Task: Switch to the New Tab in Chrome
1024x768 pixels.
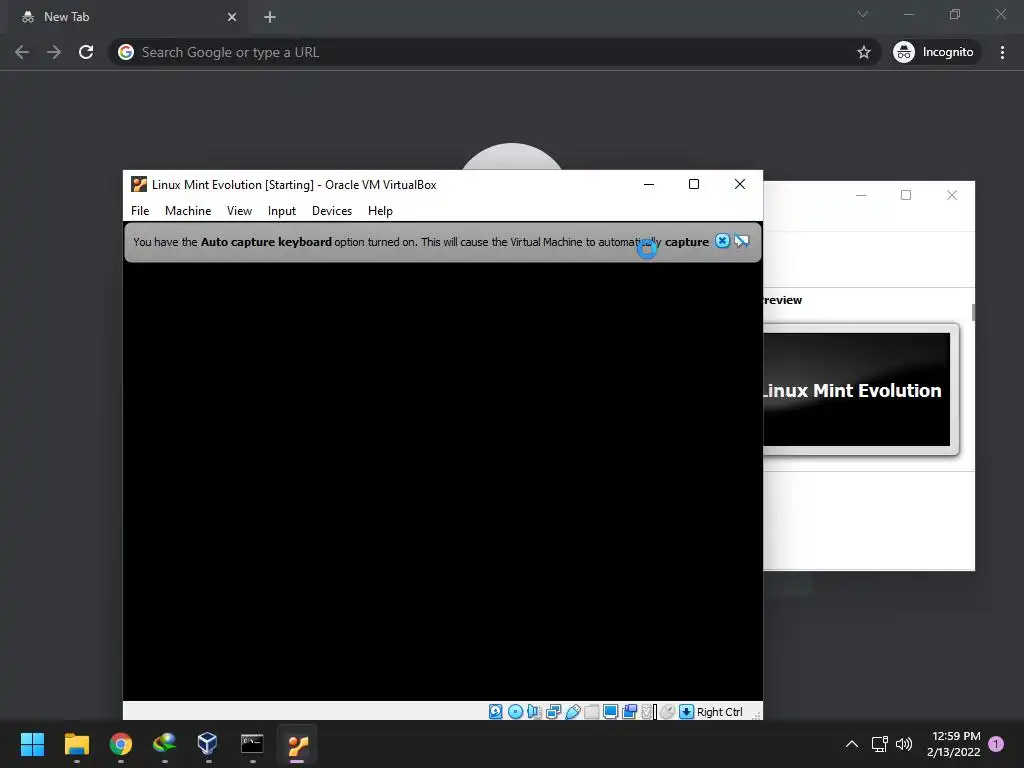Action: [125, 17]
